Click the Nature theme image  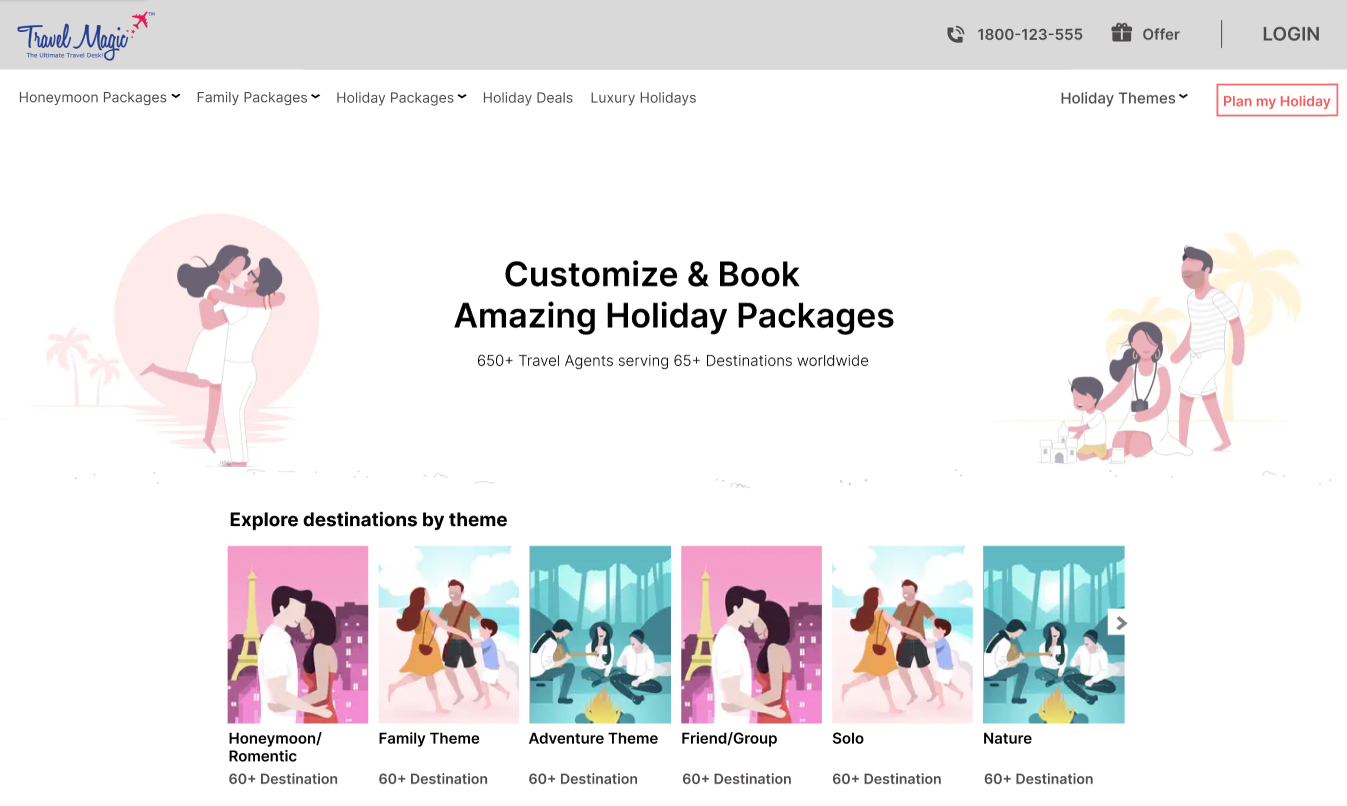[1053, 633]
